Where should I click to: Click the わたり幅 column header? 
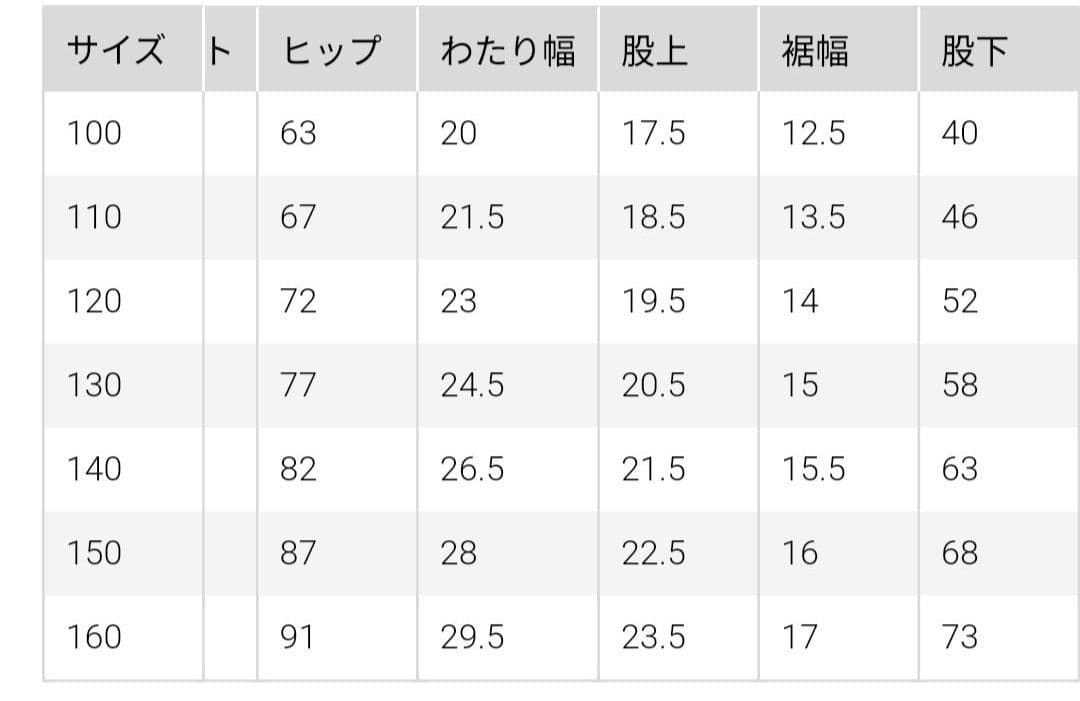coord(507,52)
